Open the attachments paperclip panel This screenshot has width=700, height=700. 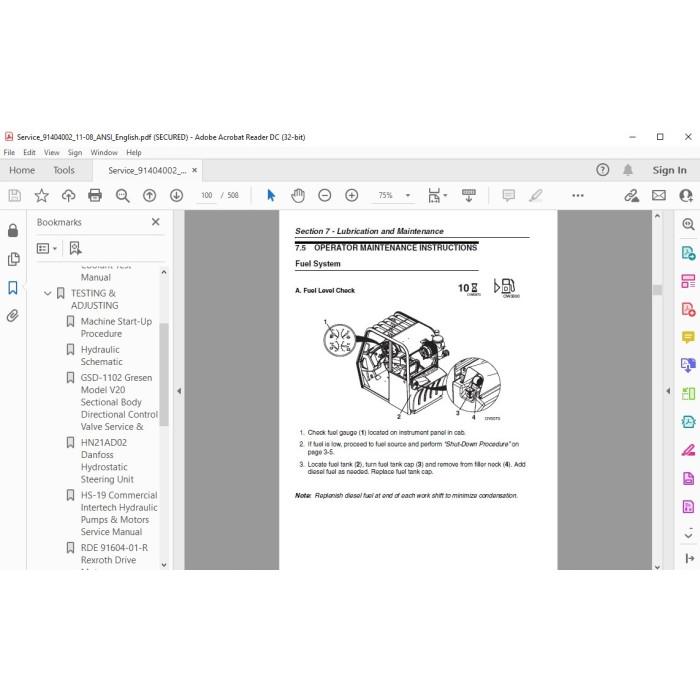point(13,316)
